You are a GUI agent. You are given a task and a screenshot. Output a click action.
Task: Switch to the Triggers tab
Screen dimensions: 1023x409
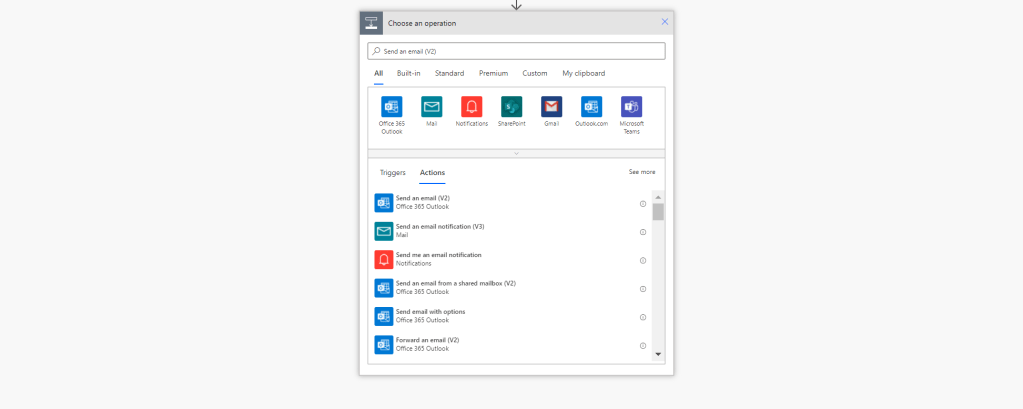(393, 172)
